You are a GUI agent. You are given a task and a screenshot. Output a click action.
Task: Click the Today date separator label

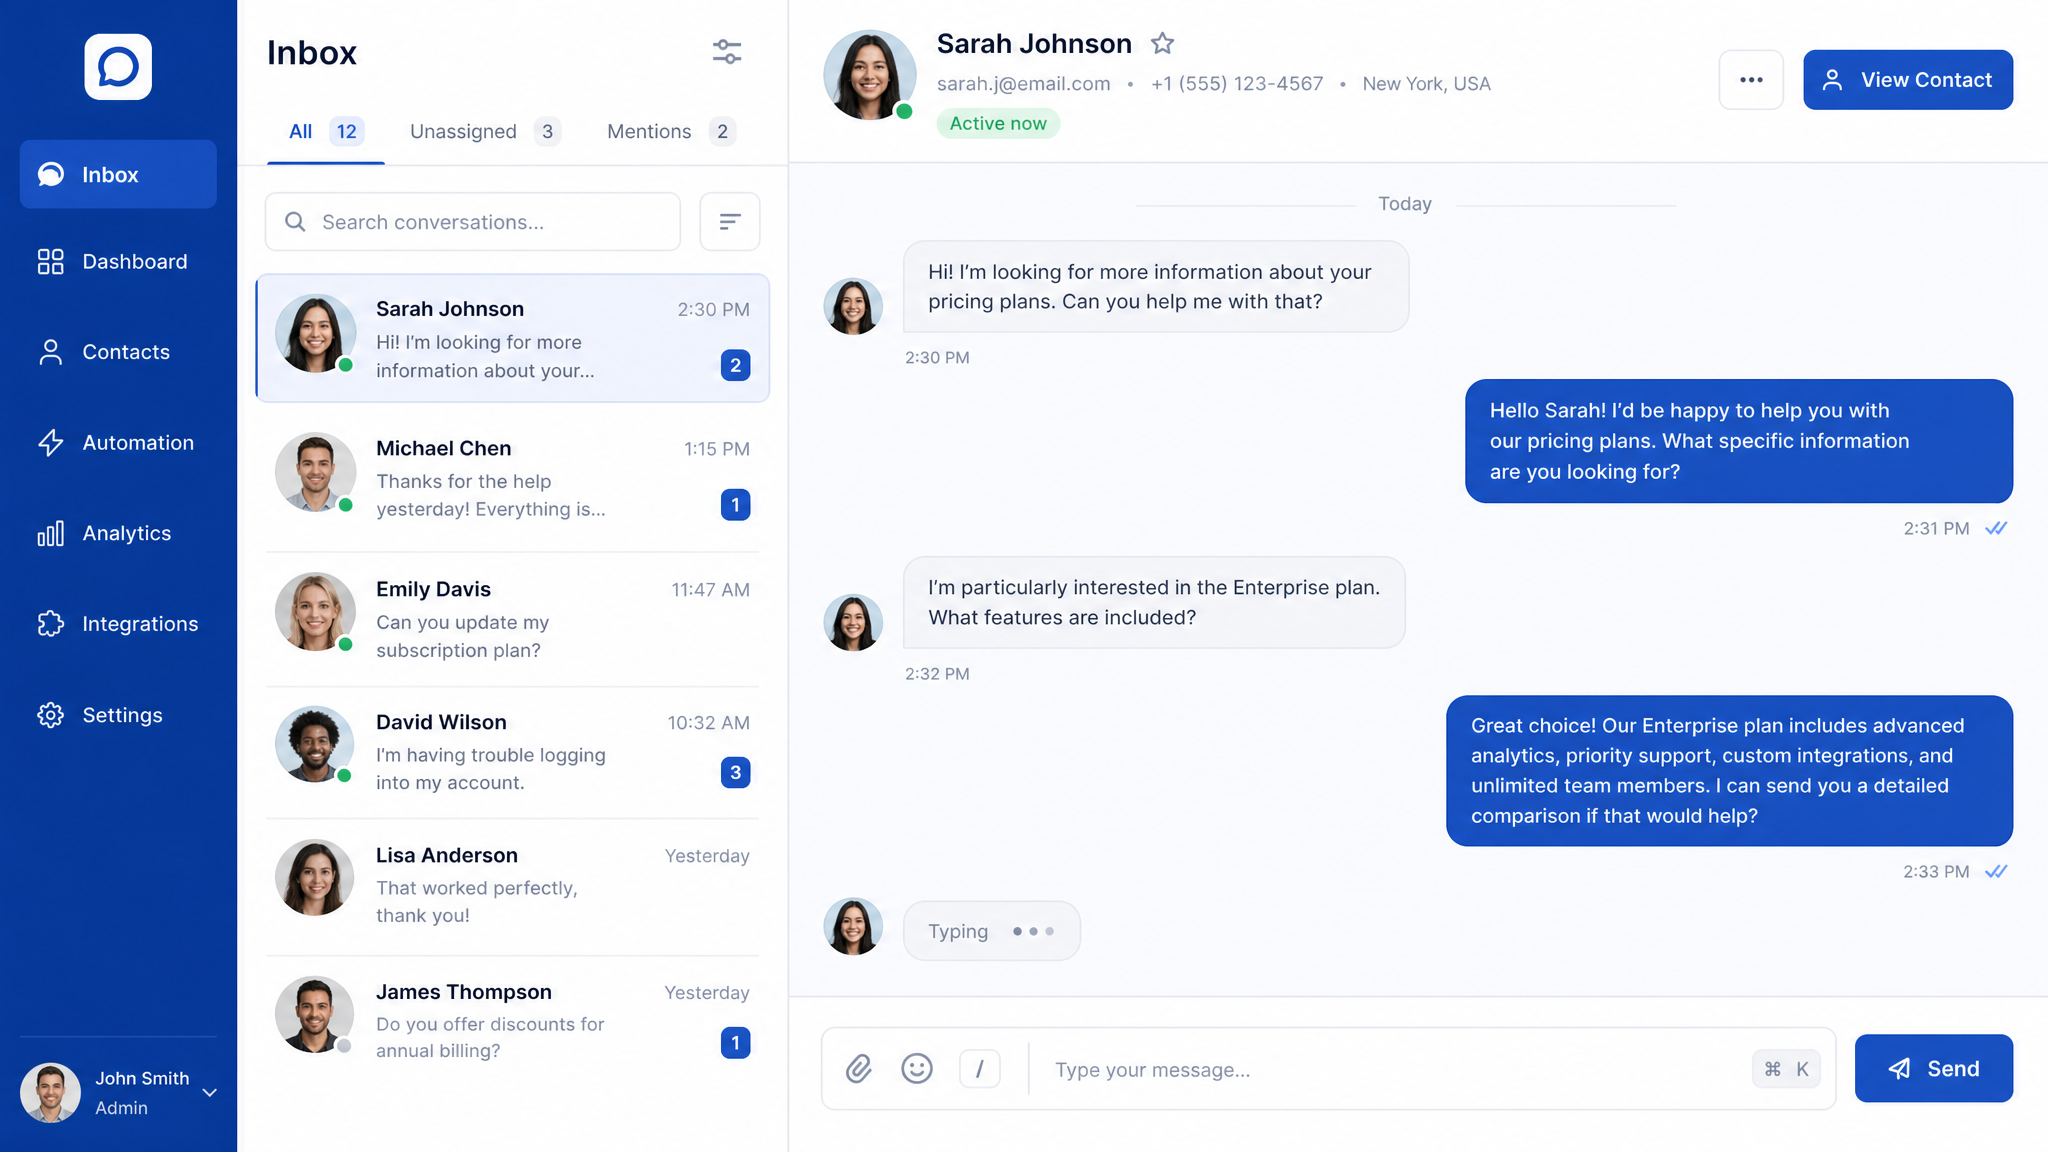pos(1405,204)
